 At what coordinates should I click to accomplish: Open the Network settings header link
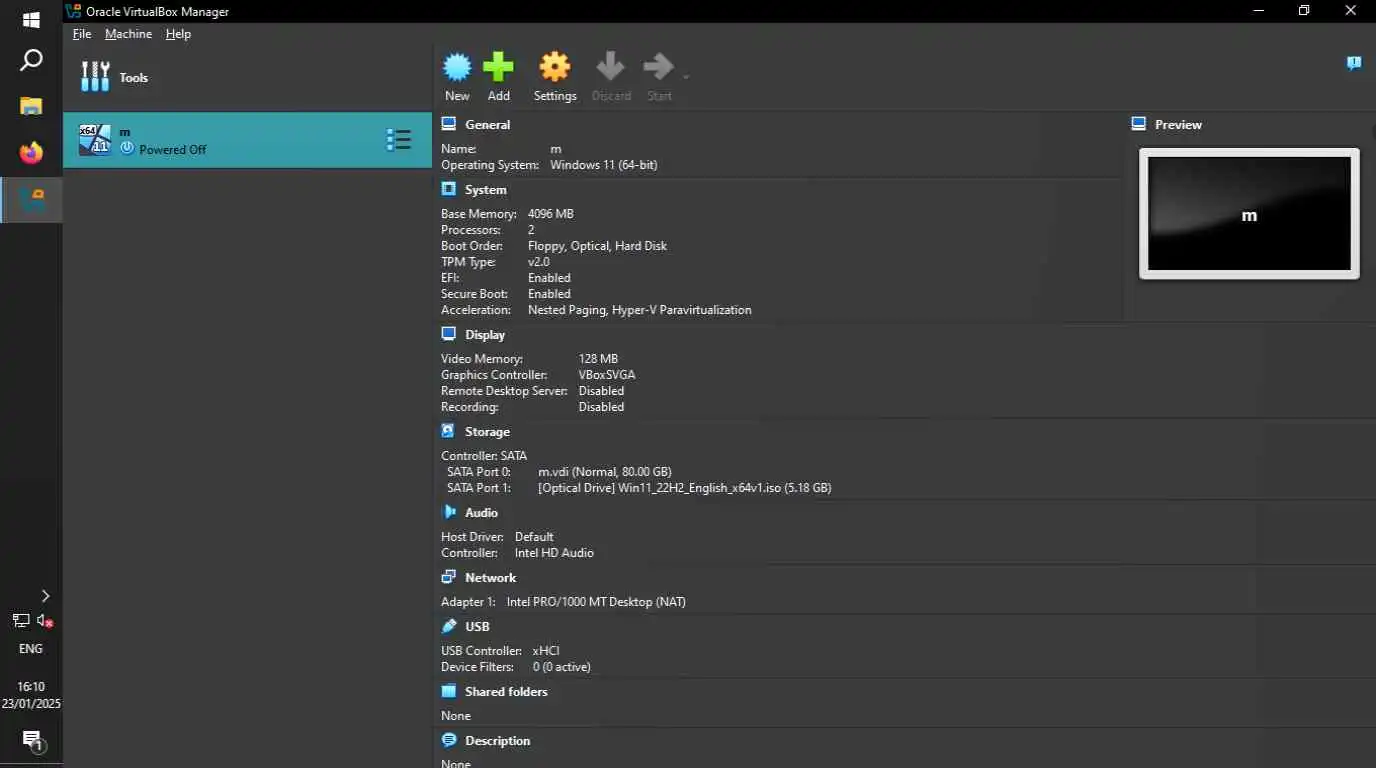pyautogui.click(x=490, y=578)
